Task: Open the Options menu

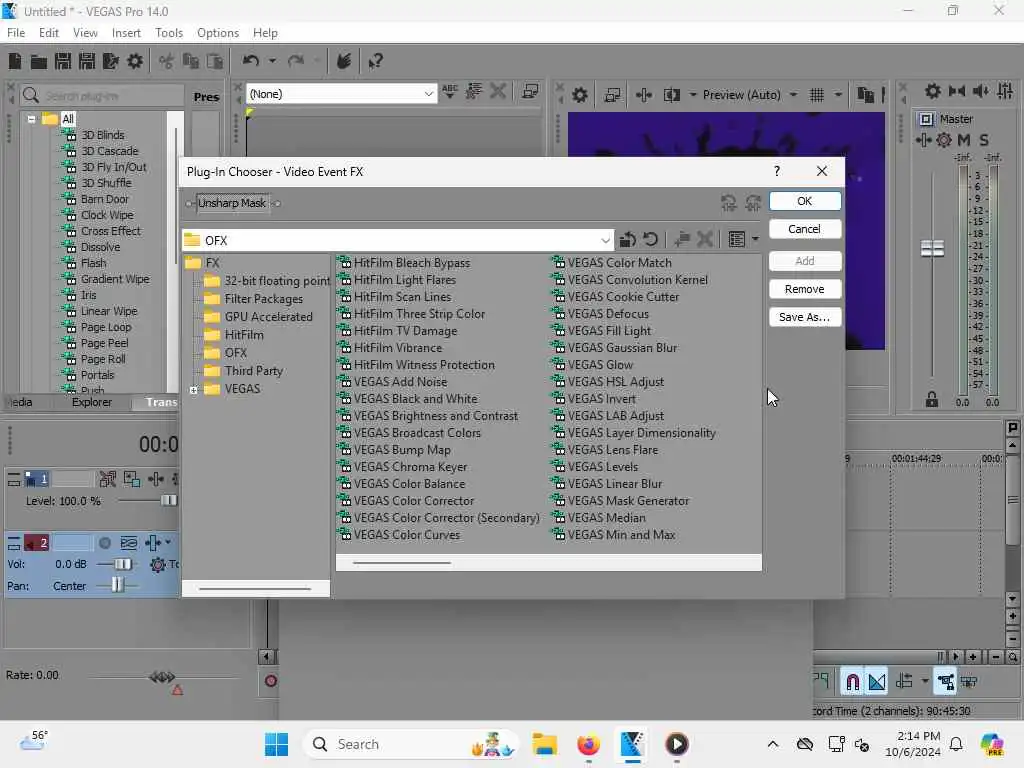Action: 217,33
